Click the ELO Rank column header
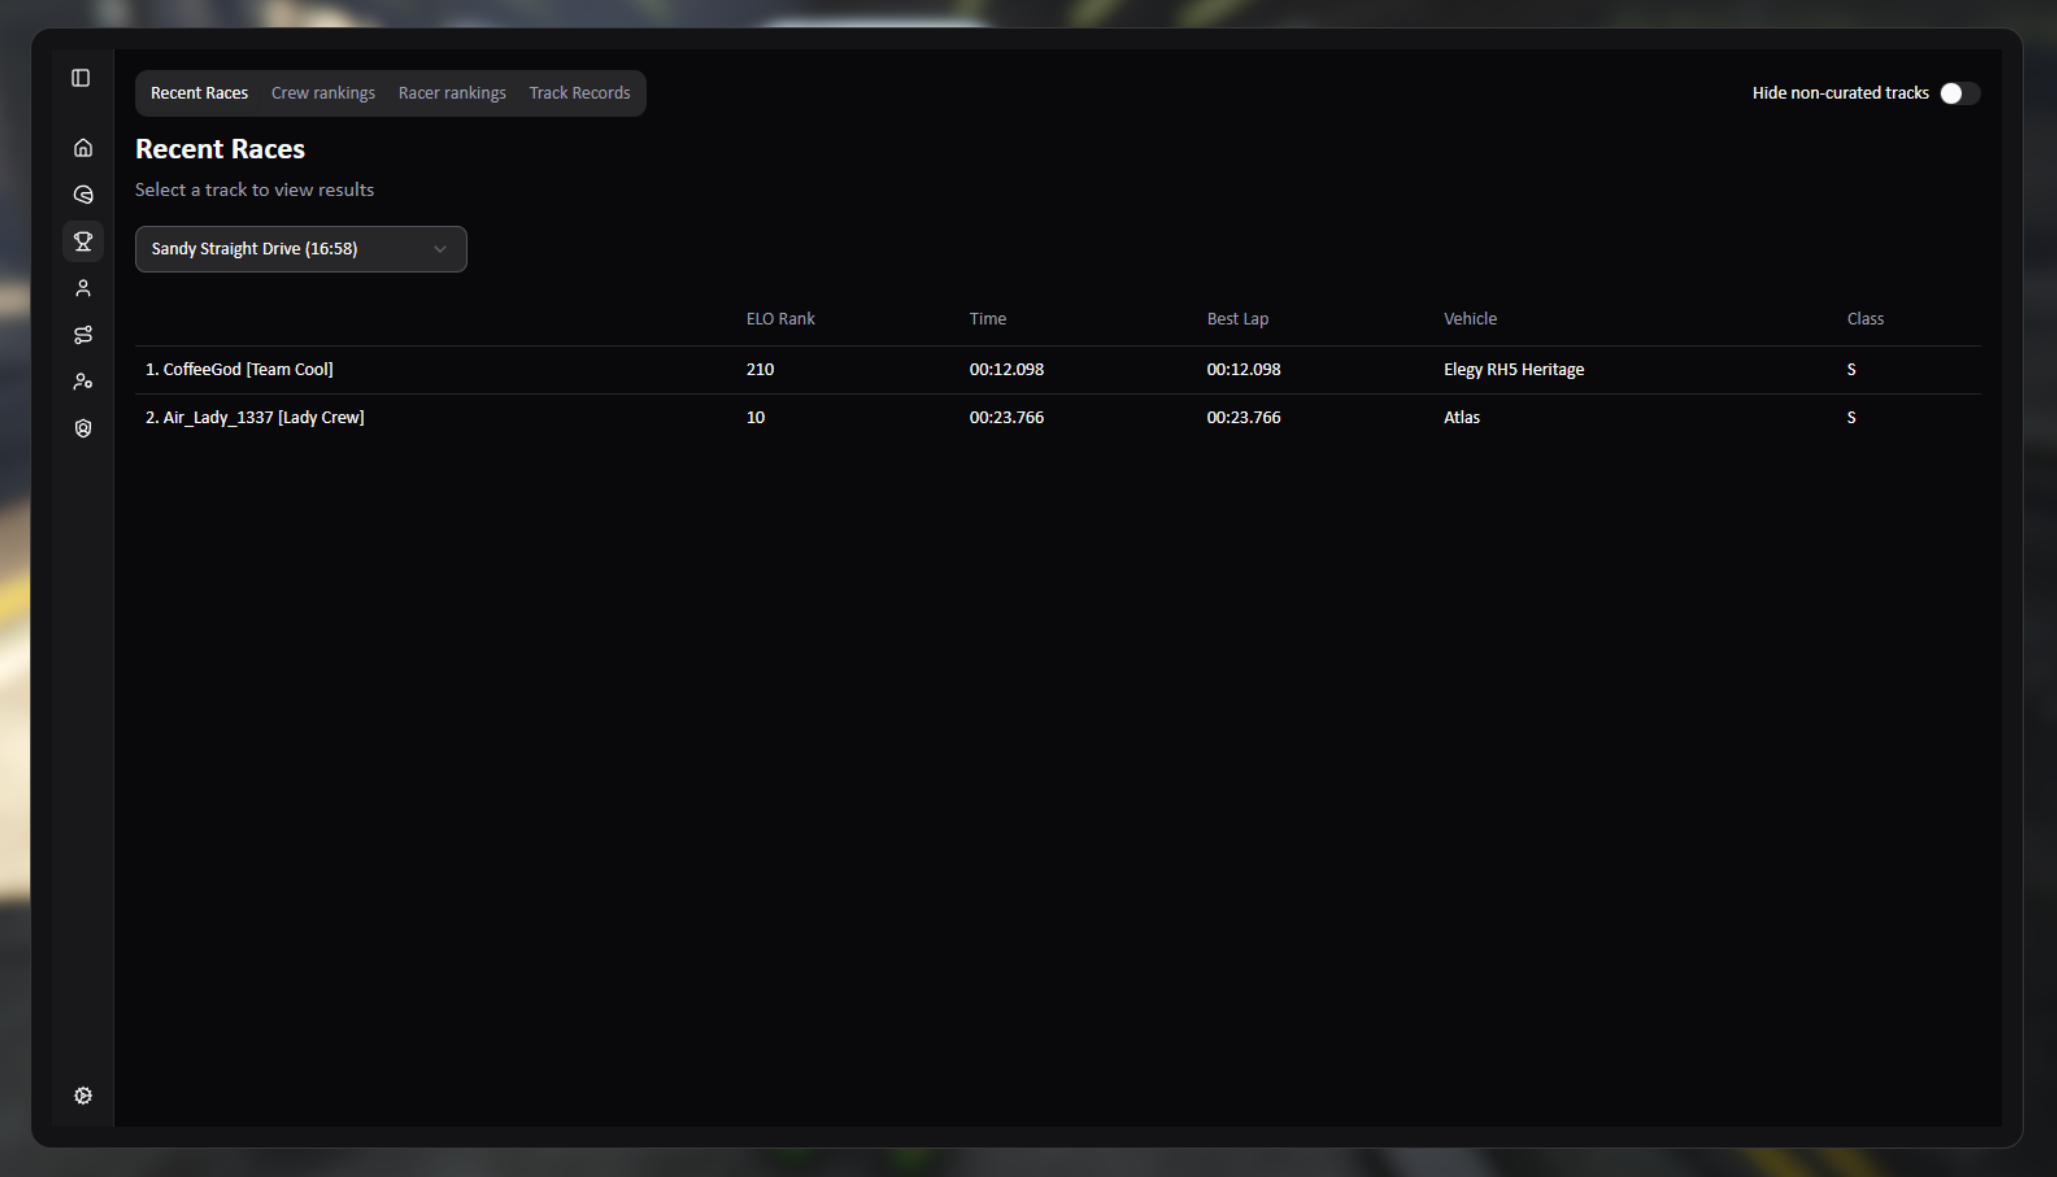This screenshot has height=1177, width=2057. 780,319
